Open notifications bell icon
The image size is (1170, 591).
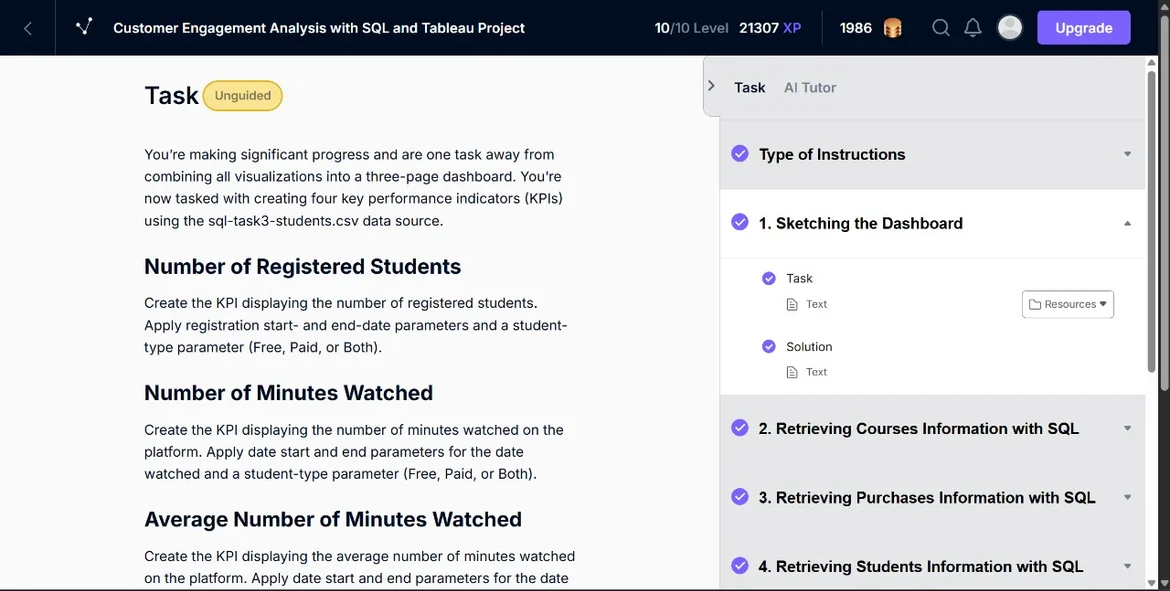tap(972, 28)
